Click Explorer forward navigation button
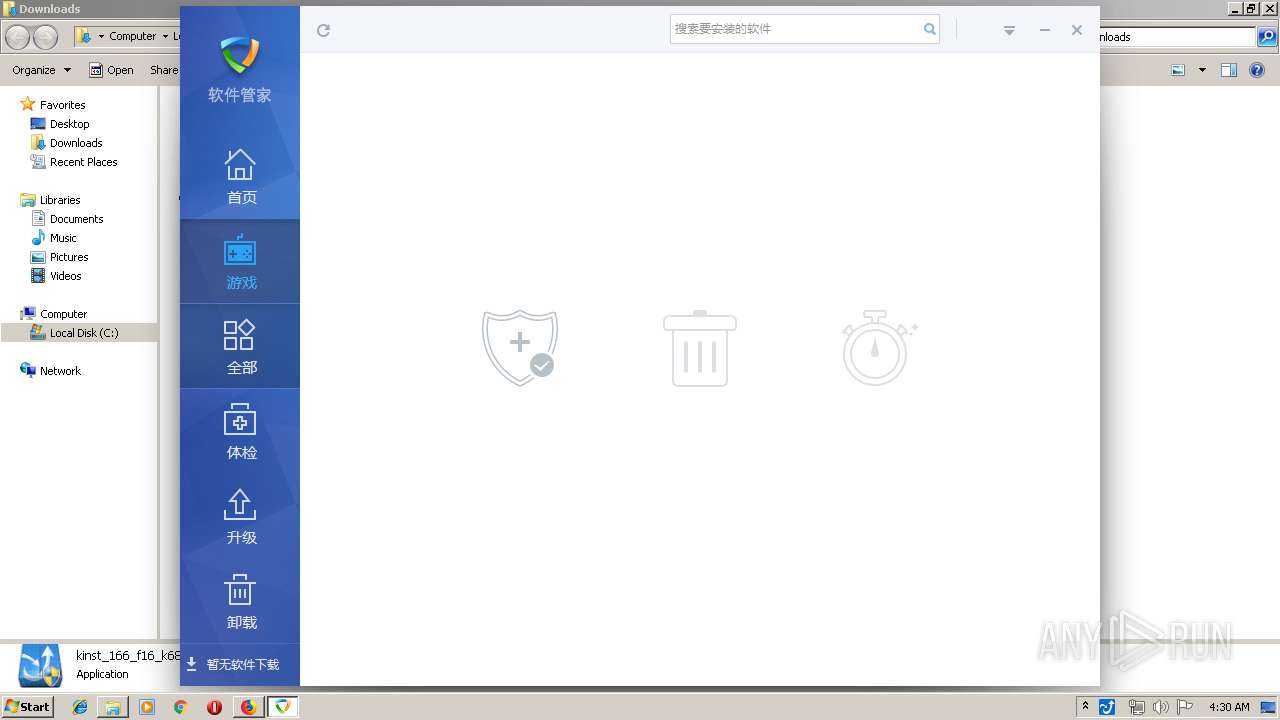The height and width of the screenshot is (720, 1280). [x=46, y=37]
